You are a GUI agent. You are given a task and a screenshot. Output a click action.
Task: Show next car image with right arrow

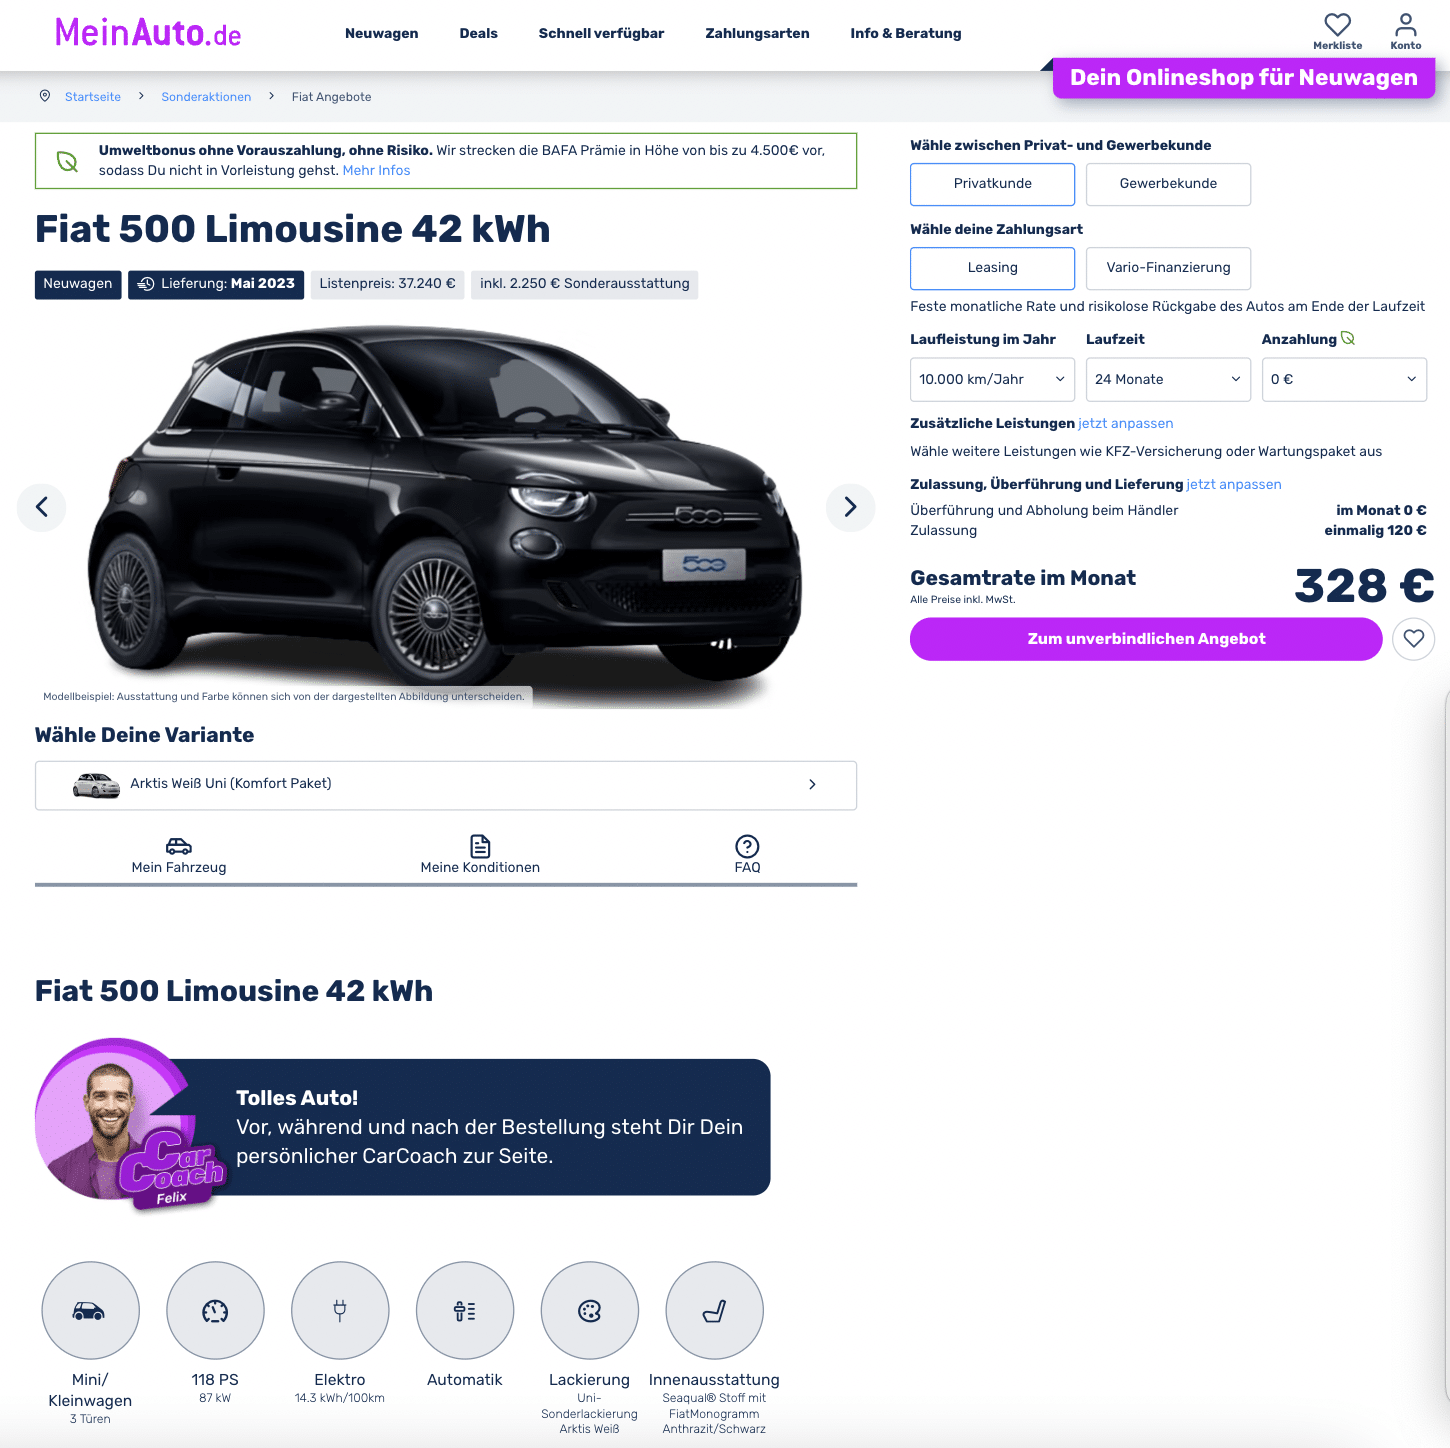click(x=850, y=507)
